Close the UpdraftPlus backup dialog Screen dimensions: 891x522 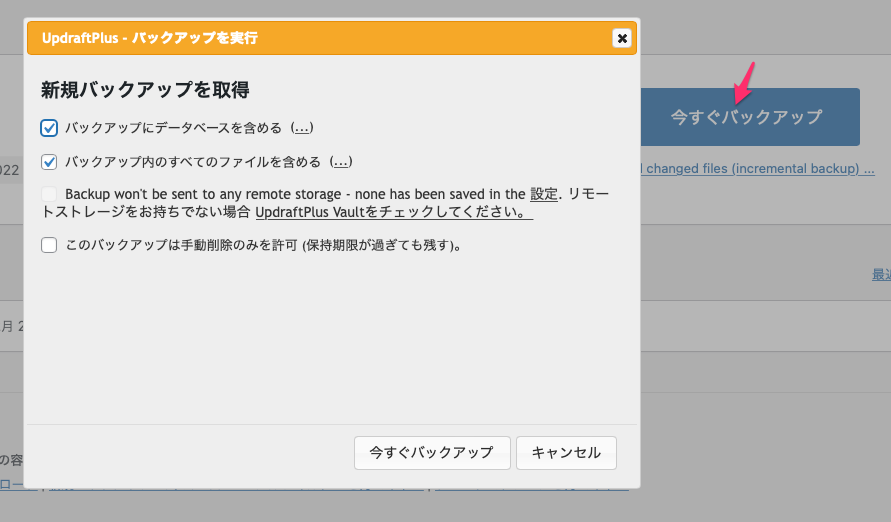tap(622, 38)
